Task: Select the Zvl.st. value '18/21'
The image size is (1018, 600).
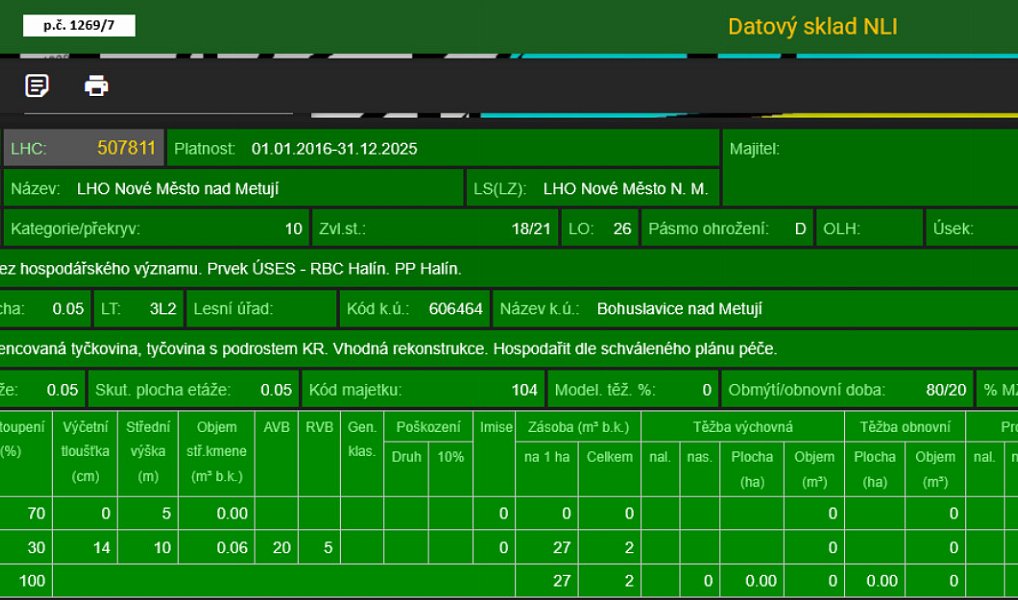Action: (530, 229)
